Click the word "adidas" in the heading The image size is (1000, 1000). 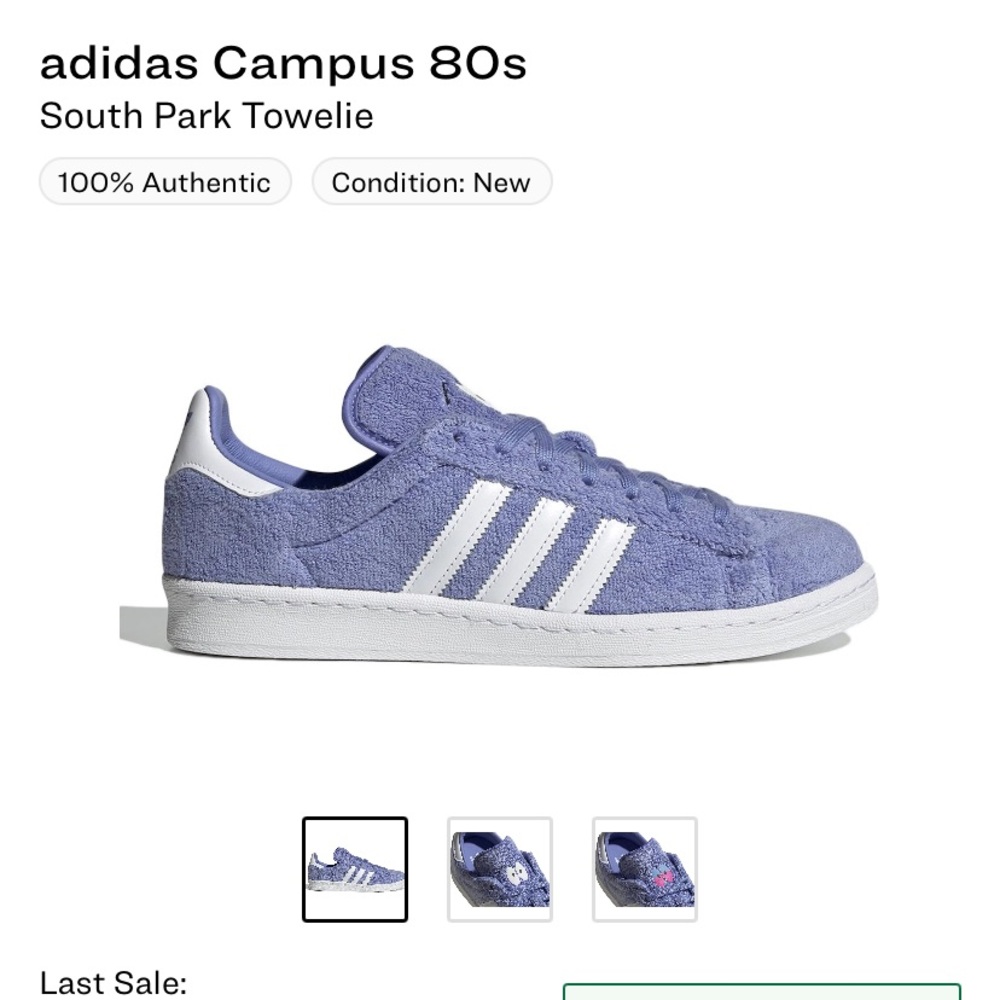point(118,65)
